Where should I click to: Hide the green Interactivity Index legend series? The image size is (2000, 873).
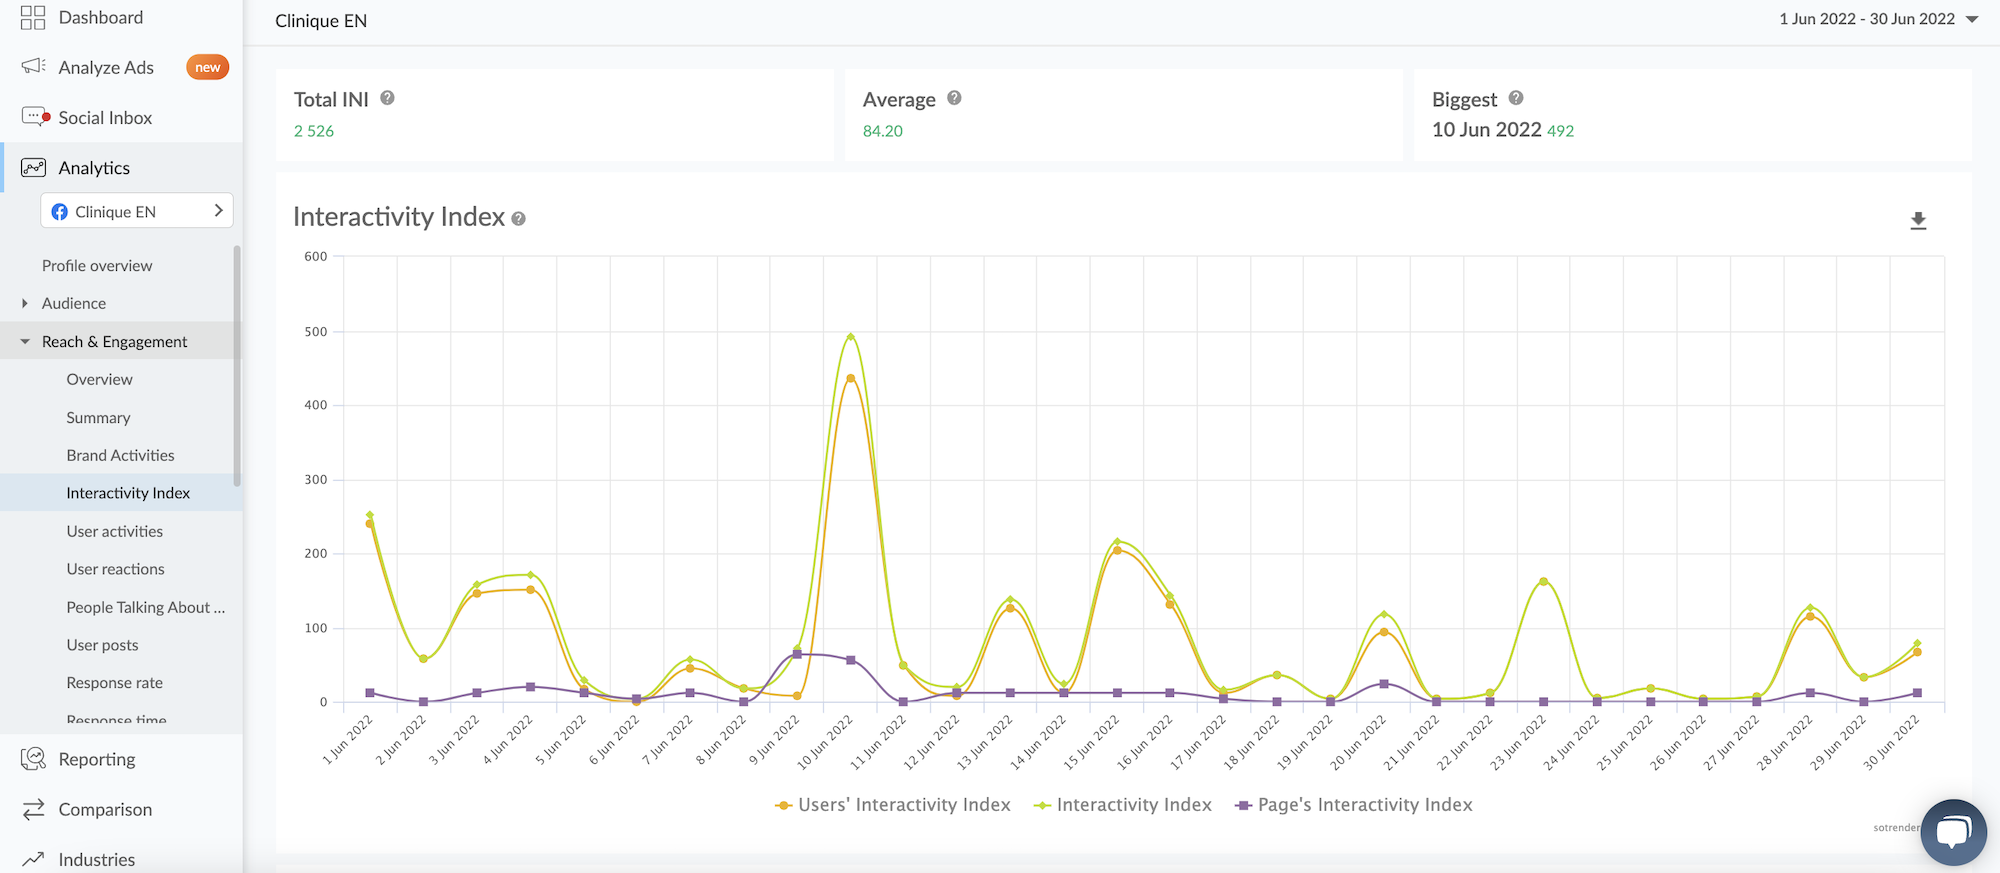tap(1122, 805)
